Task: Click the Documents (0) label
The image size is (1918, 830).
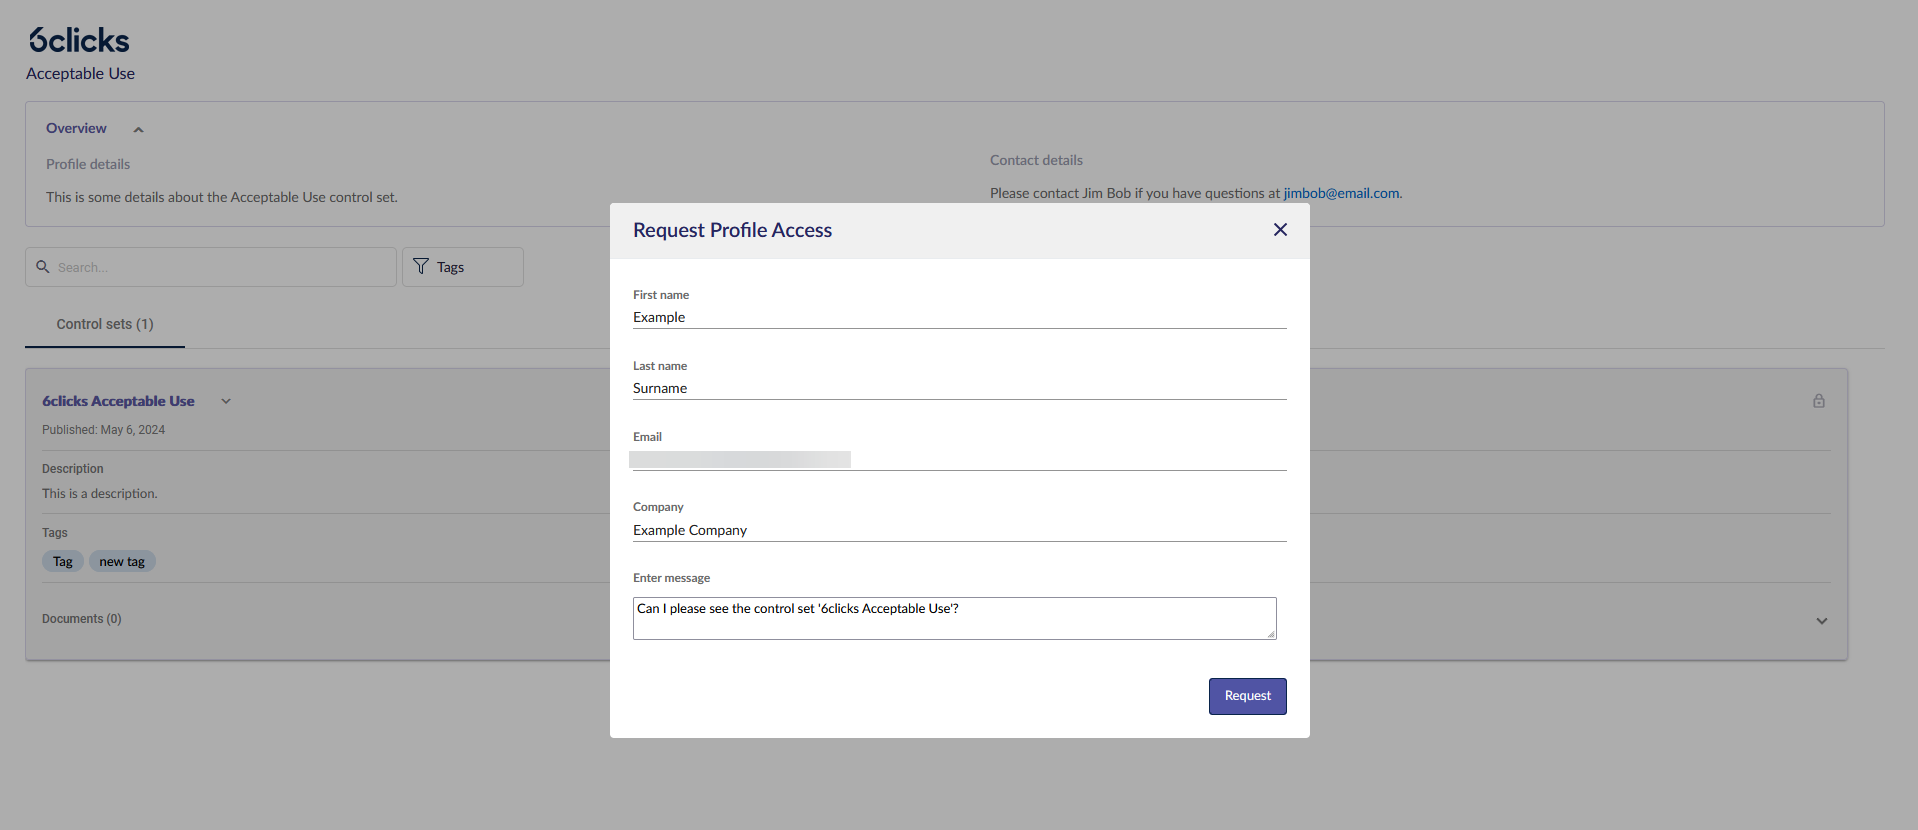Action: tap(82, 619)
